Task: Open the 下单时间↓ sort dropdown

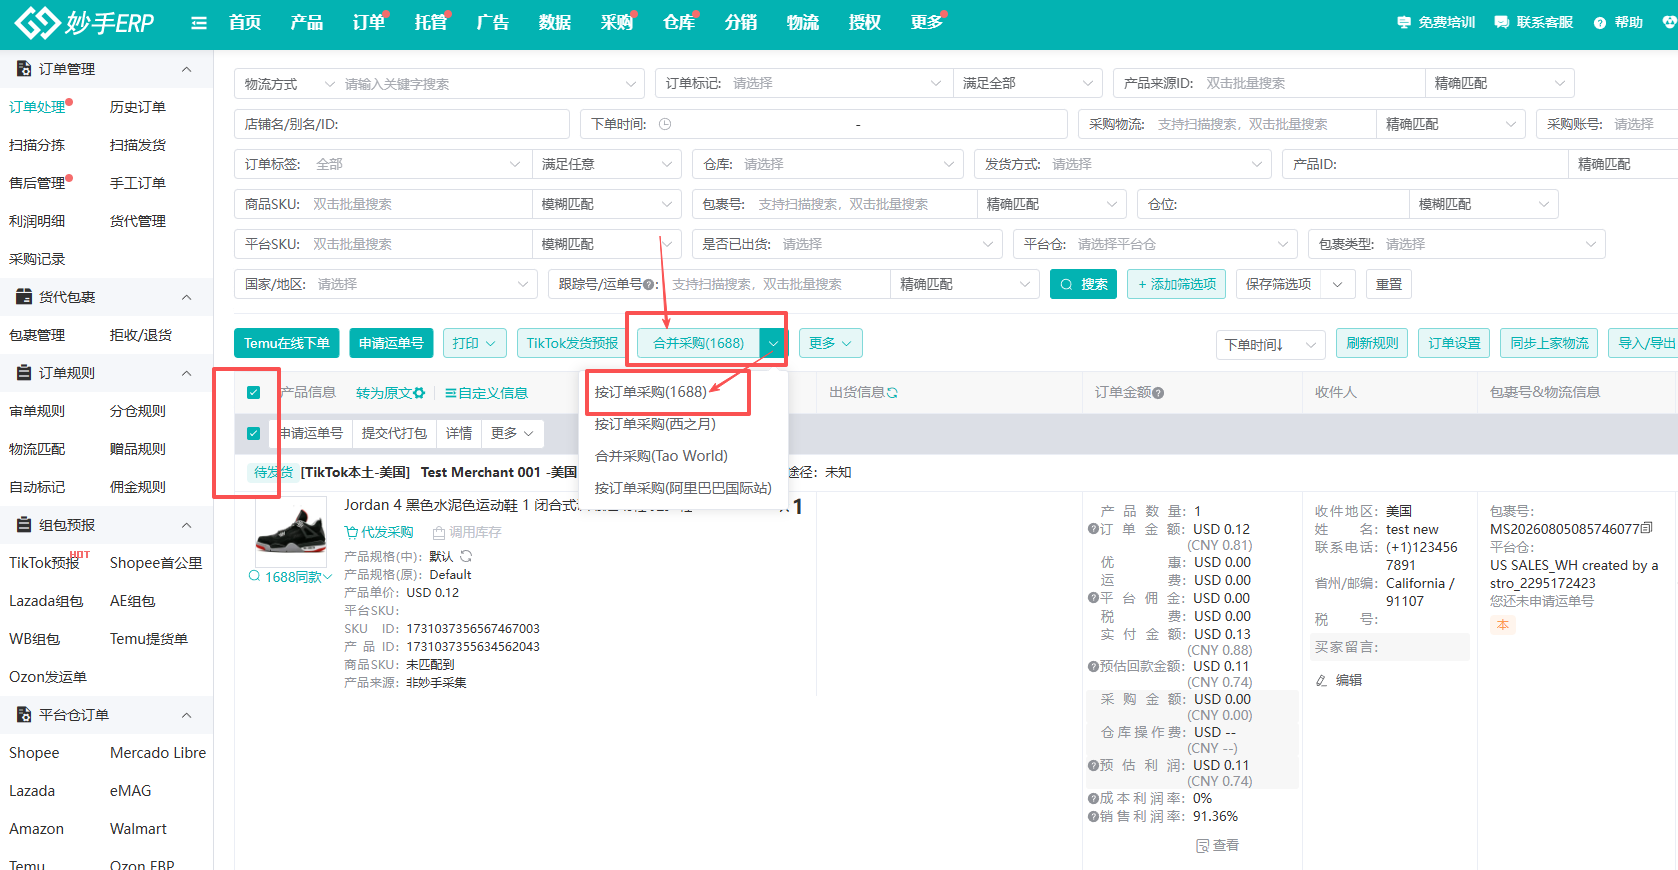Action: coord(1270,344)
